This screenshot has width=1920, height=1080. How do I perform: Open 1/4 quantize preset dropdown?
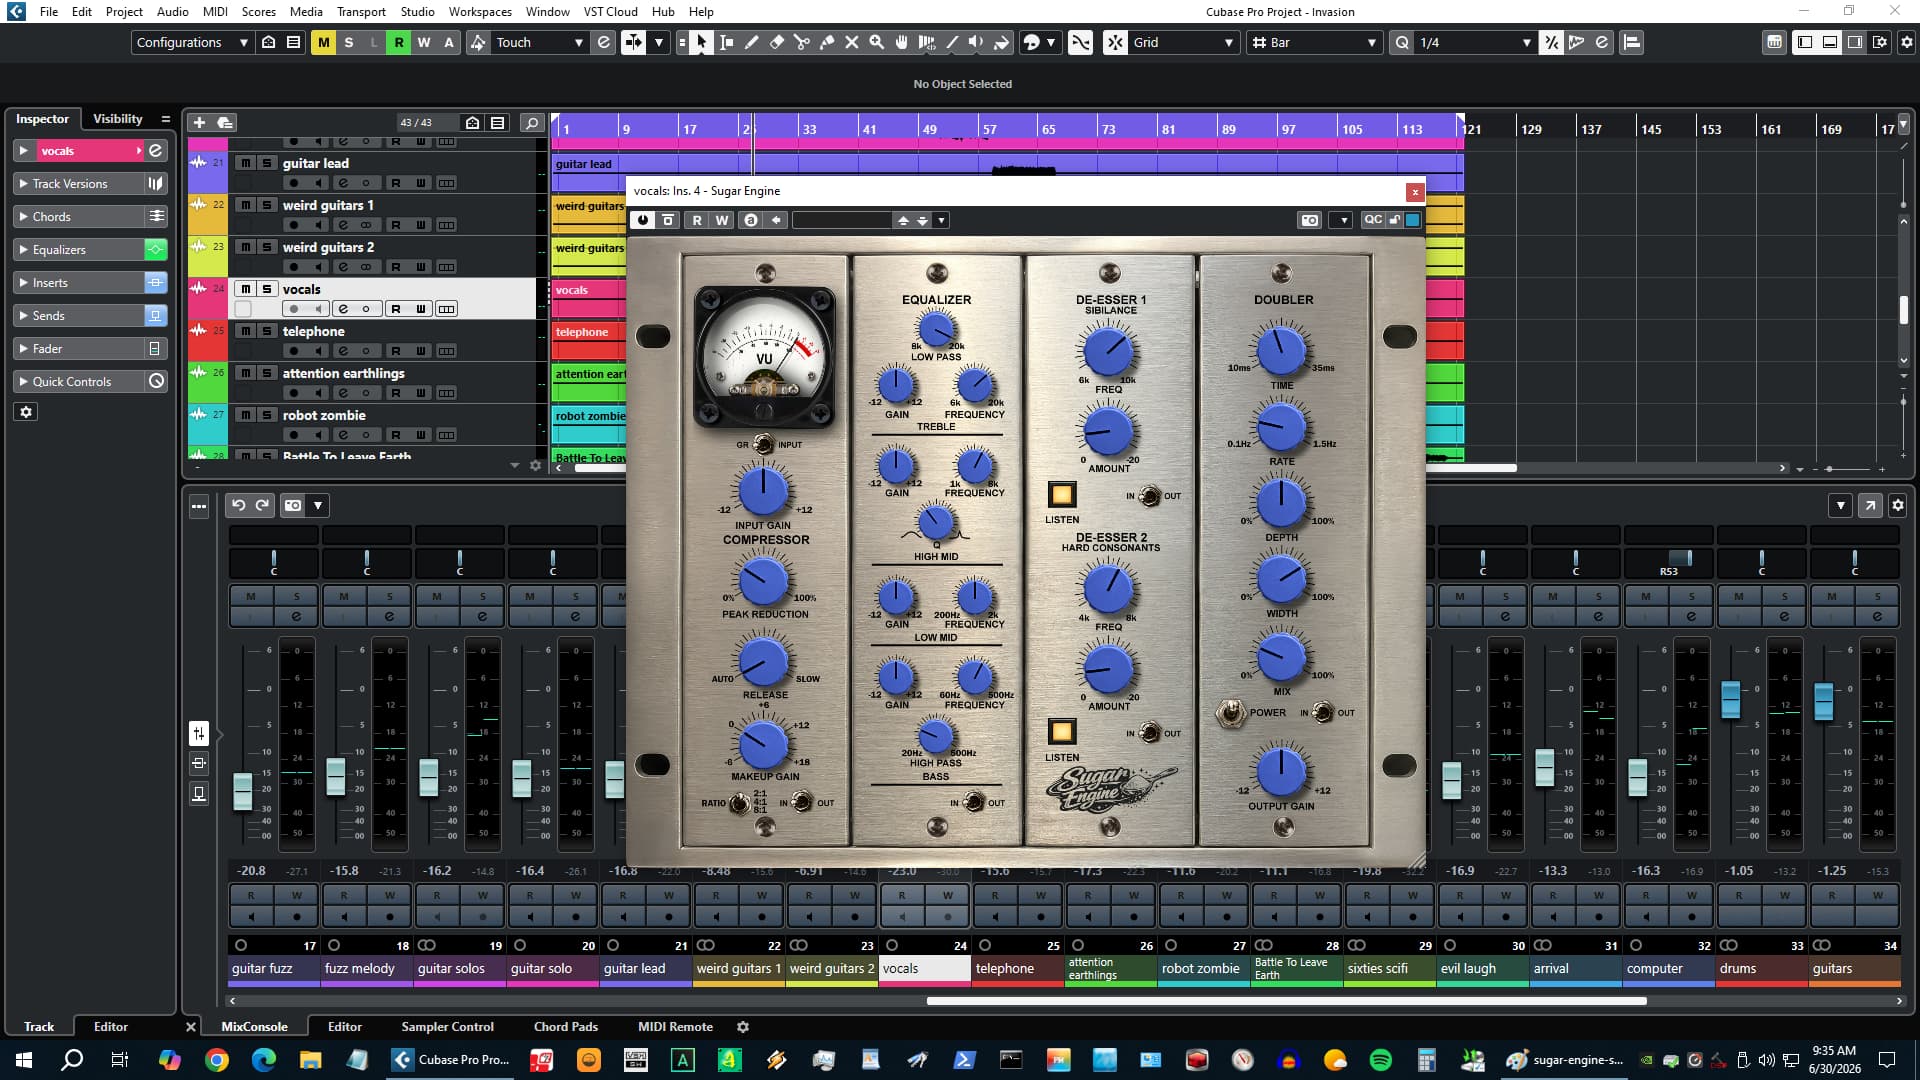point(1475,42)
